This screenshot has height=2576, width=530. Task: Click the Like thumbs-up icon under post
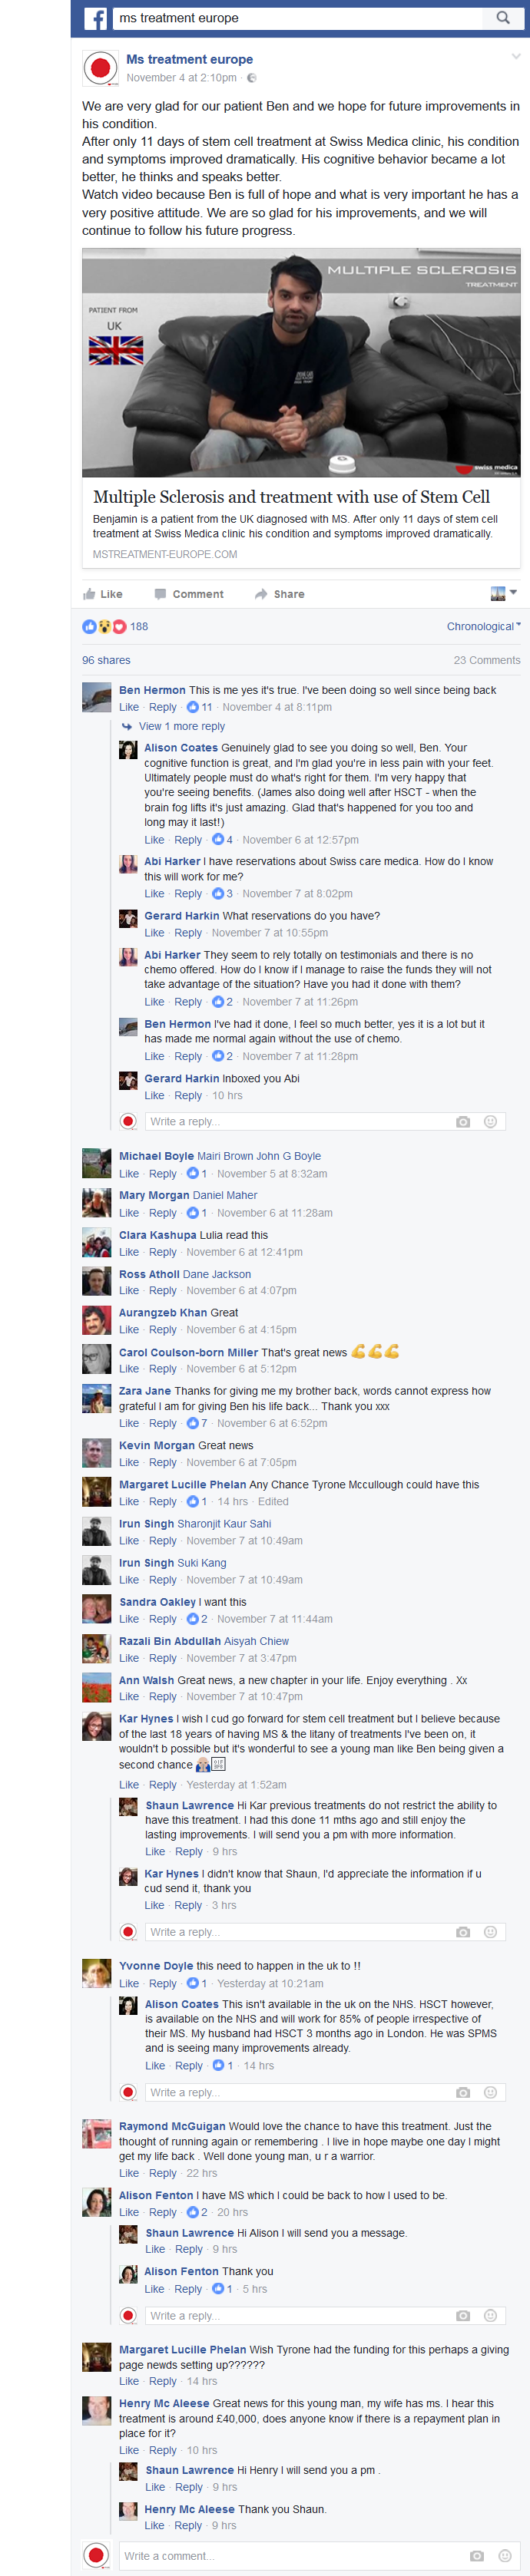(x=89, y=594)
